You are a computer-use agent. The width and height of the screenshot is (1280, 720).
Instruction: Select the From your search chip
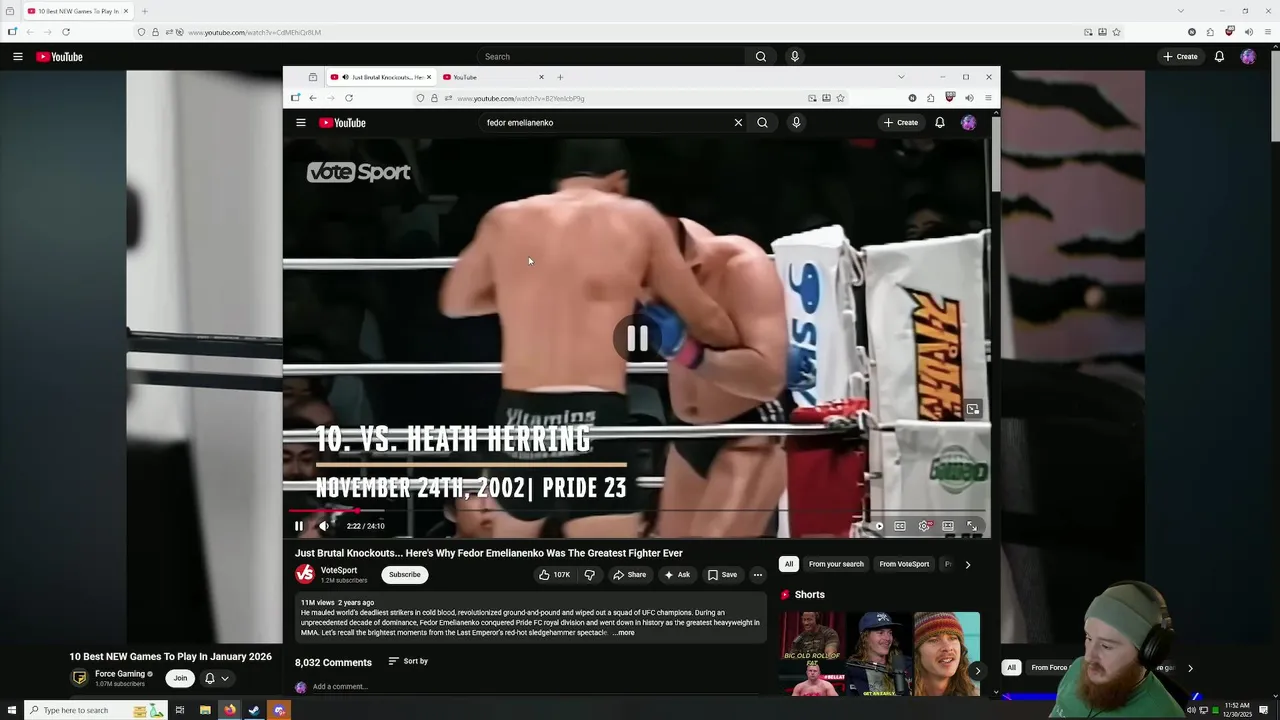[x=836, y=564]
